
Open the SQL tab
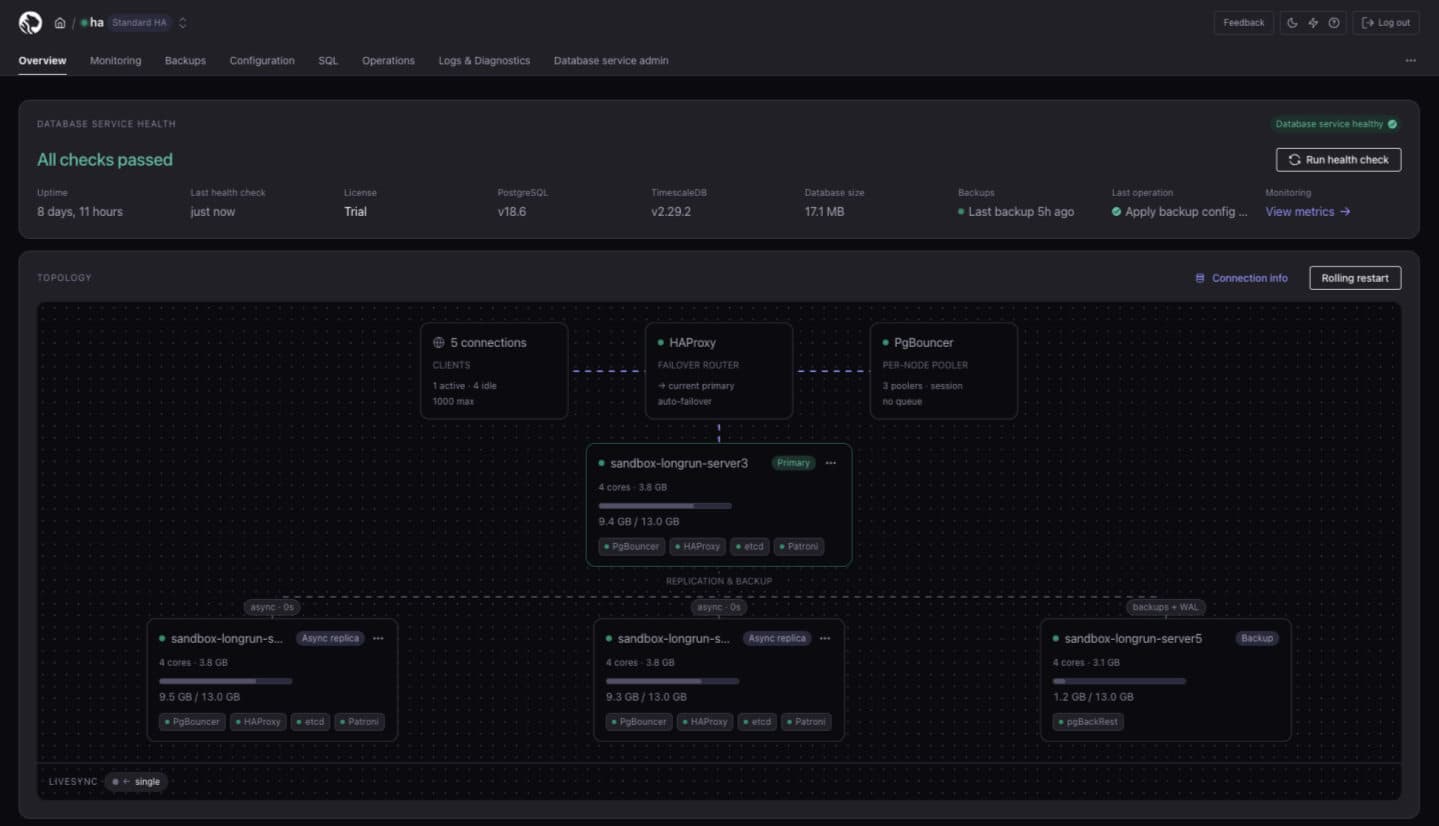328,61
